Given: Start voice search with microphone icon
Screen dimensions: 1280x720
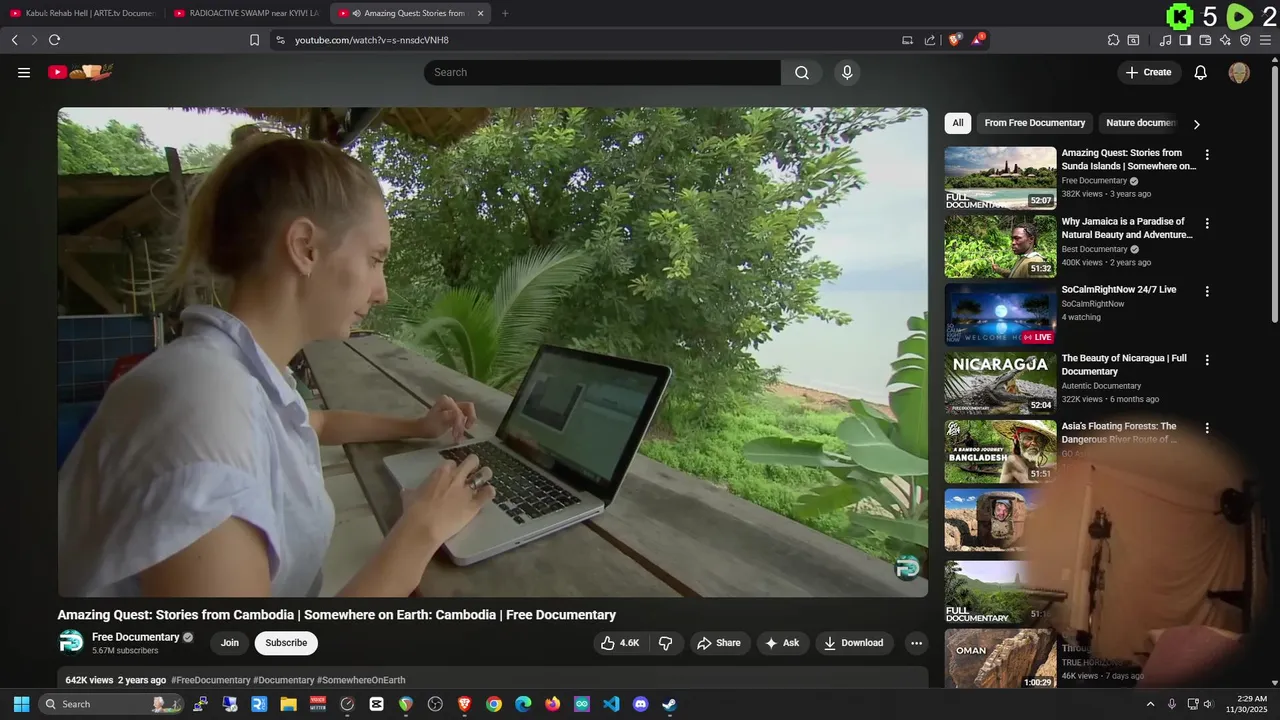Looking at the screenshot, I should point(847,72).
